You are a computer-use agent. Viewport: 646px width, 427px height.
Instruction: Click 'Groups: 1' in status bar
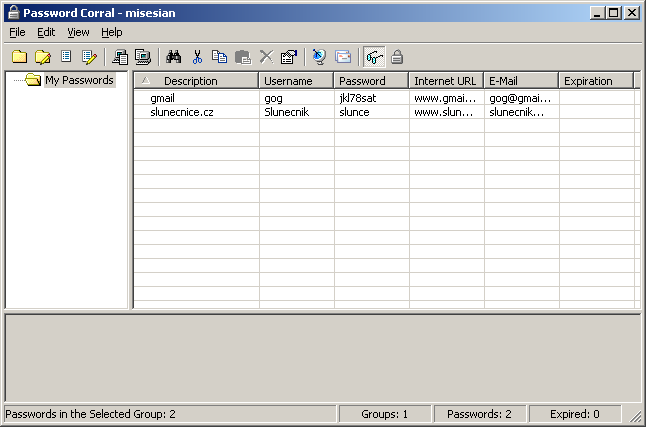pyautogui.click(x=384, y=414)
